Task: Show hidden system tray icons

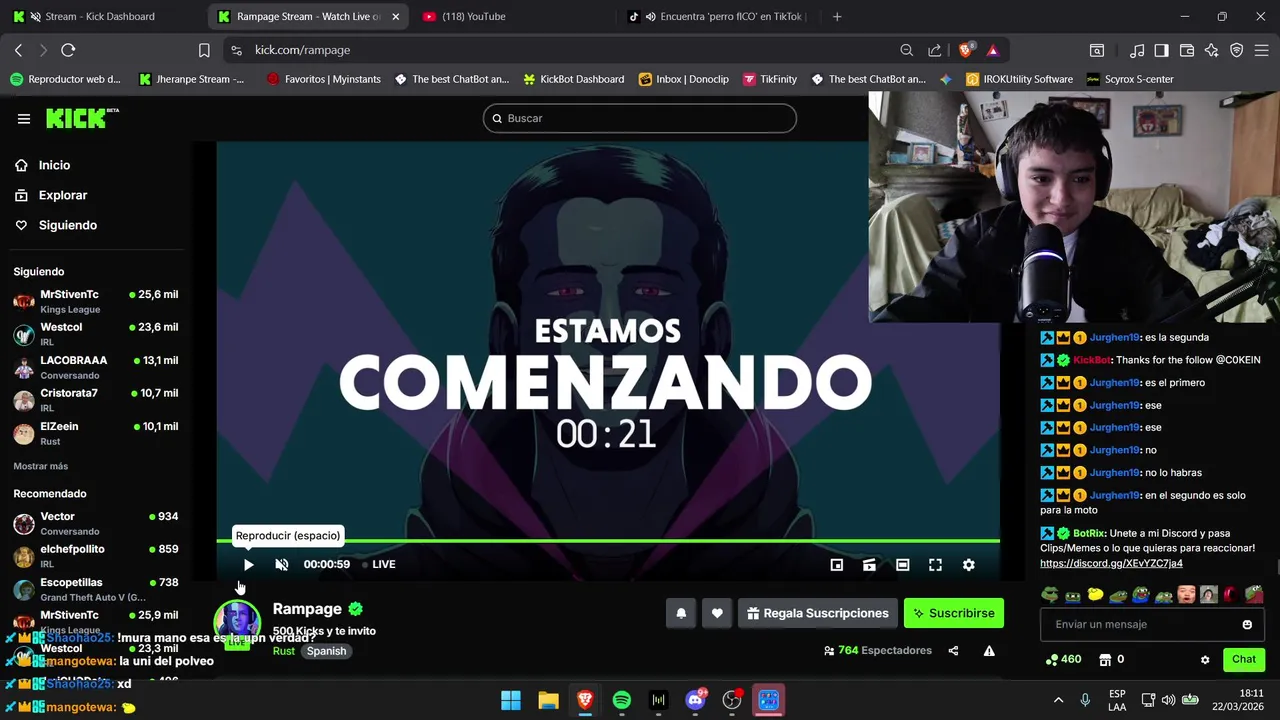Action: click(1058, 700)
